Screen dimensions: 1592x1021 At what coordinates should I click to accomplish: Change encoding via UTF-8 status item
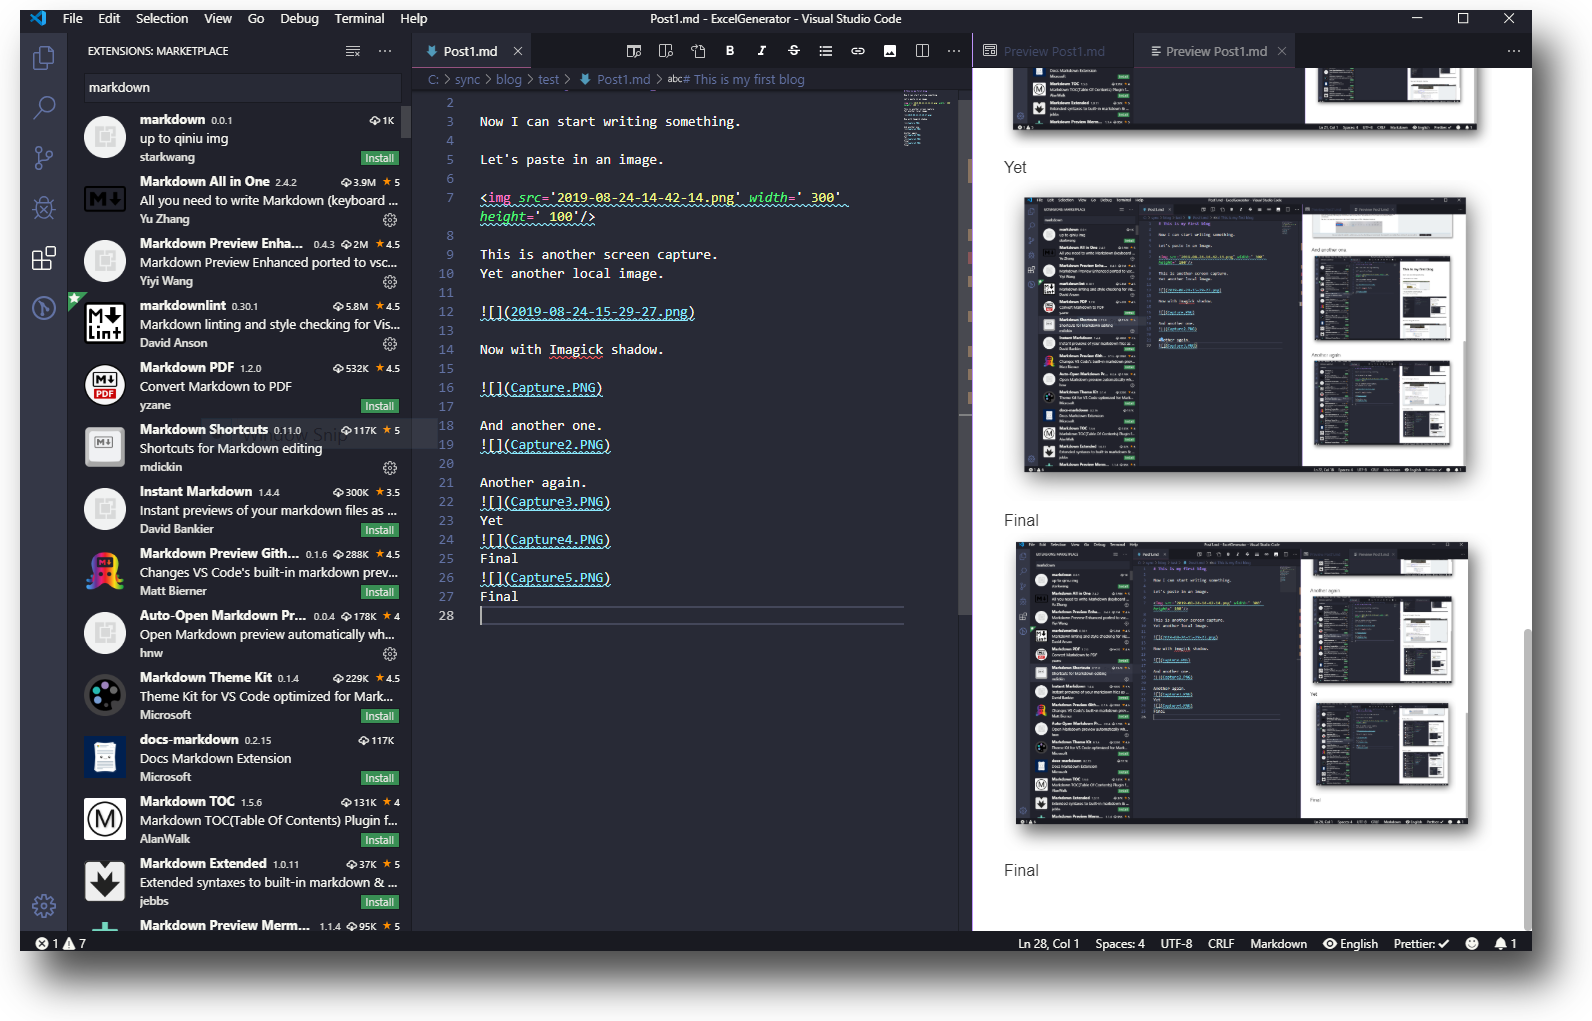tap(1176, 943)
